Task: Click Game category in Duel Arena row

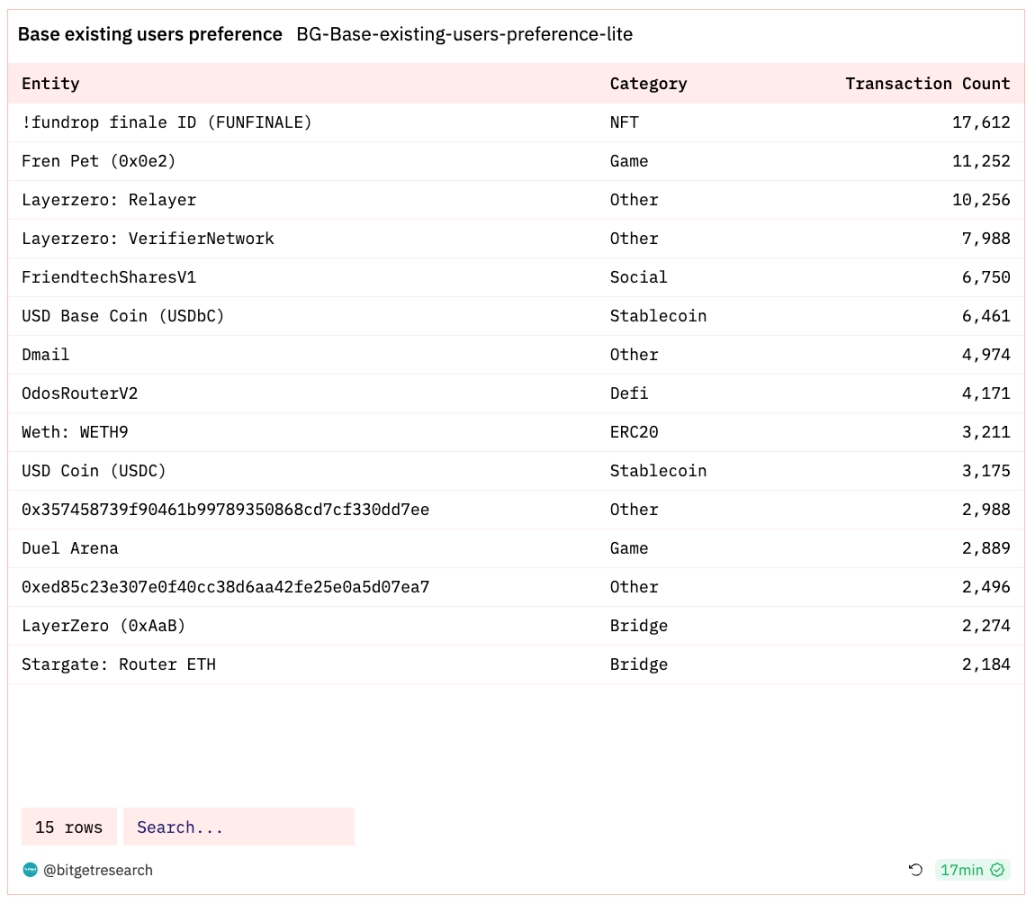Action: click(x=629, y=548)
